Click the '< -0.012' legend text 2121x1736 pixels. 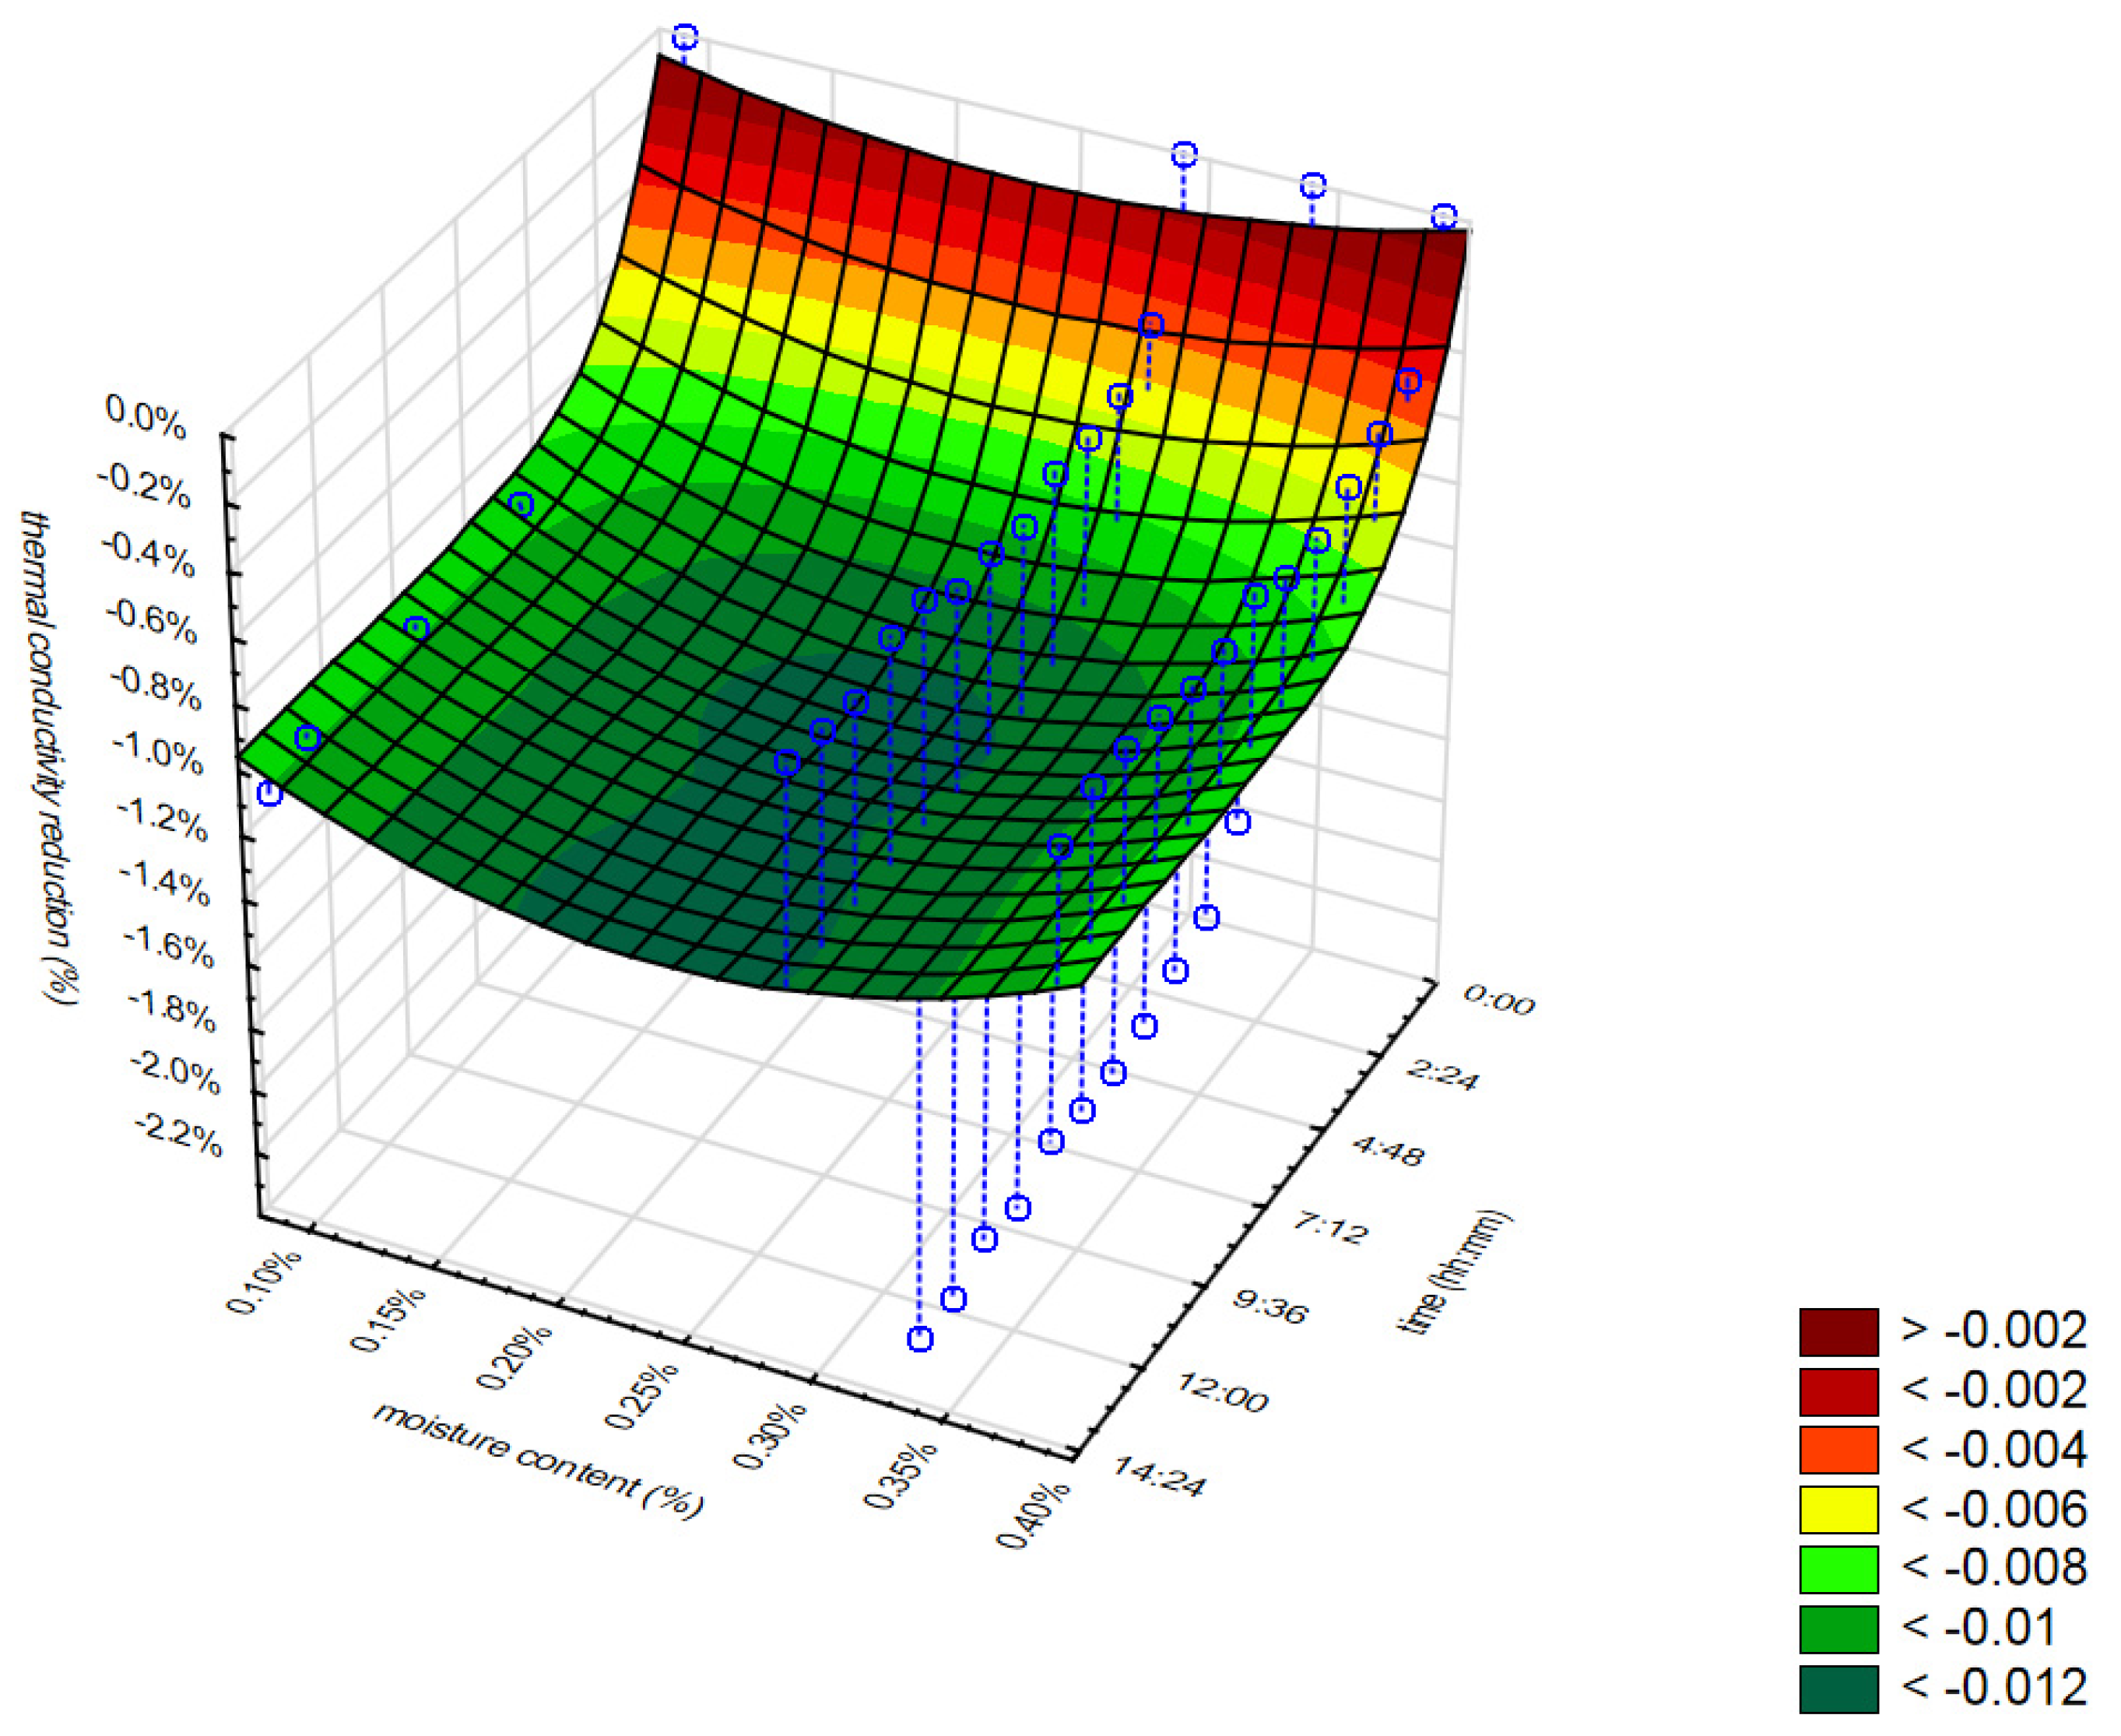click(1993, 1688)
